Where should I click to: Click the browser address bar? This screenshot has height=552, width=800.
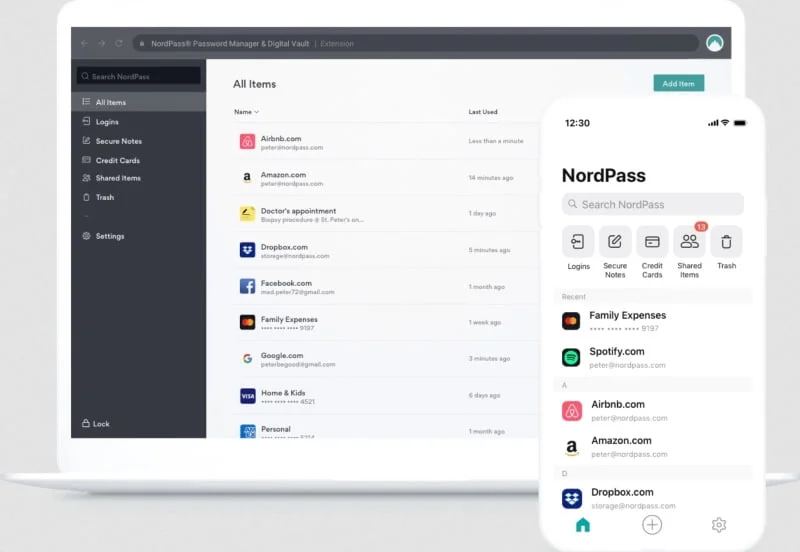[x=415, y=43]
